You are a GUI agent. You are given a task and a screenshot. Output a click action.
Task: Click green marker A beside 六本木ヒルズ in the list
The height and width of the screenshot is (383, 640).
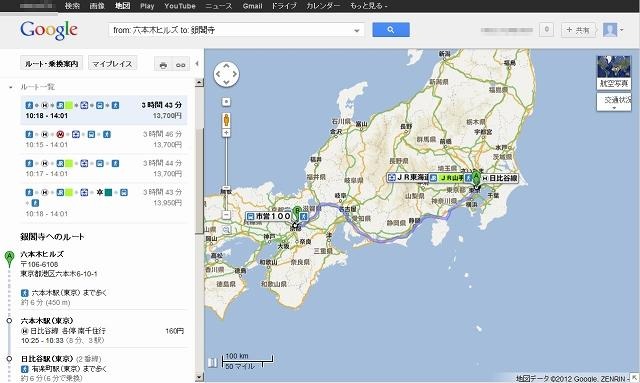click(9, 259)
